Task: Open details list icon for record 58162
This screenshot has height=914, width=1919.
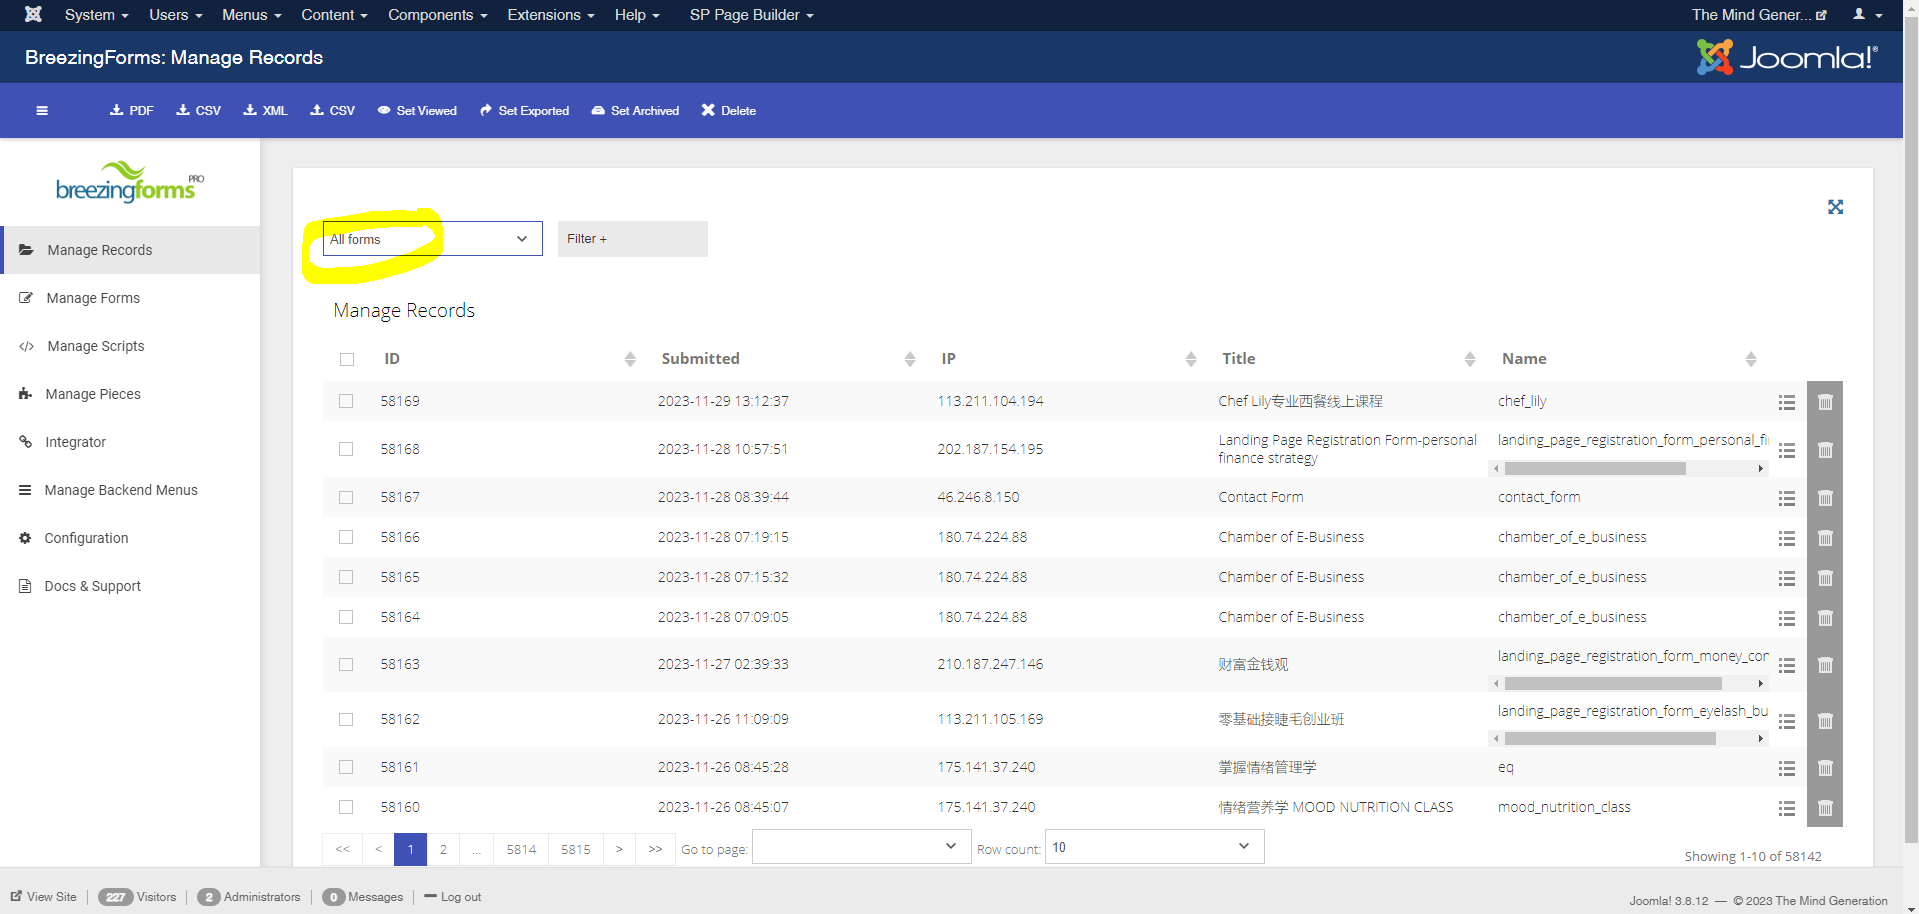Action: [1787, 721]
